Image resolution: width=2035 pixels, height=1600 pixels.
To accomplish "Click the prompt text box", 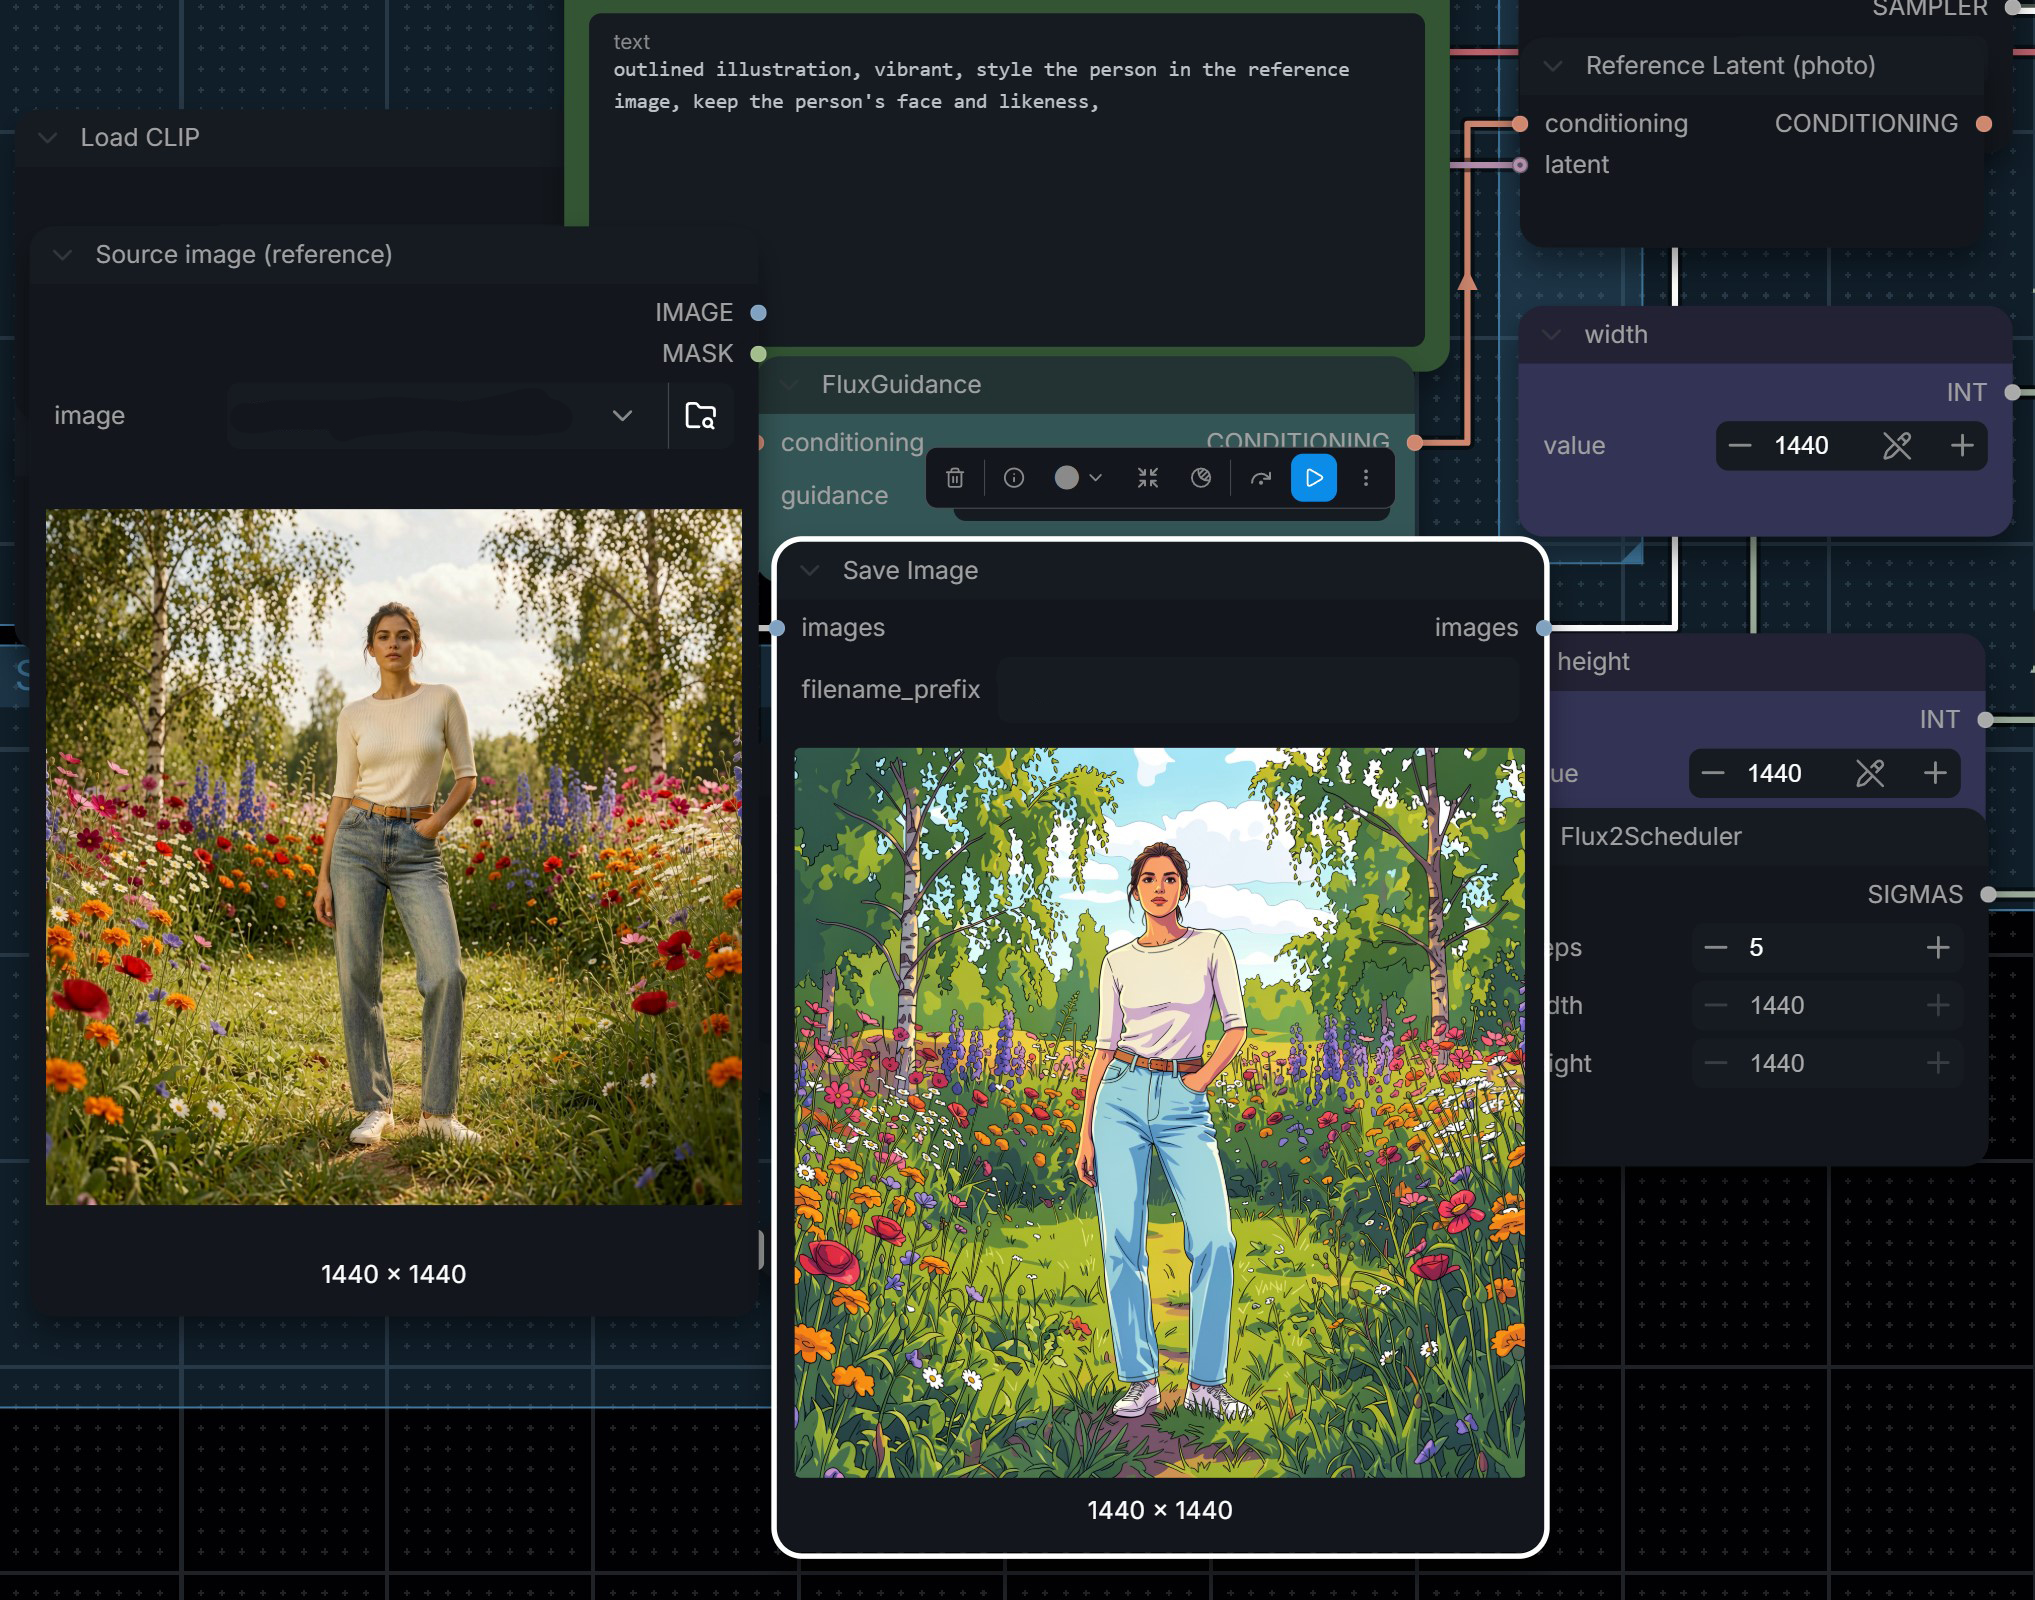I will [1007, 180].
